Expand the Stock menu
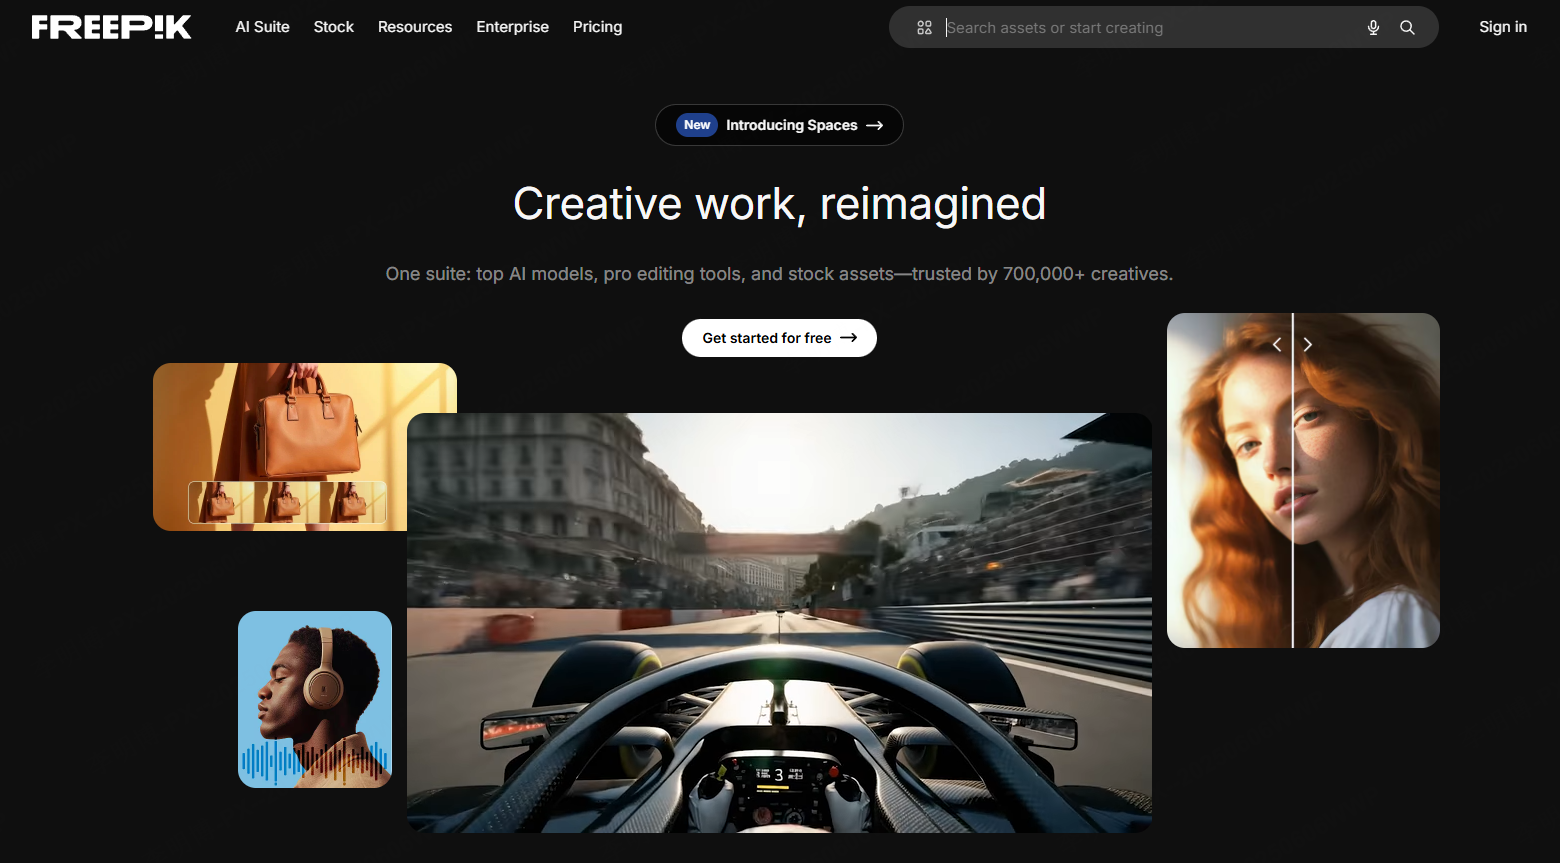The width and height of the screenshot is (1560, 863). click(x=333, y=27)
